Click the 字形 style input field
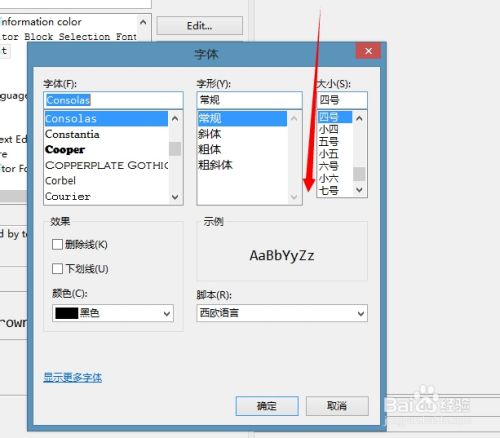 249,100
